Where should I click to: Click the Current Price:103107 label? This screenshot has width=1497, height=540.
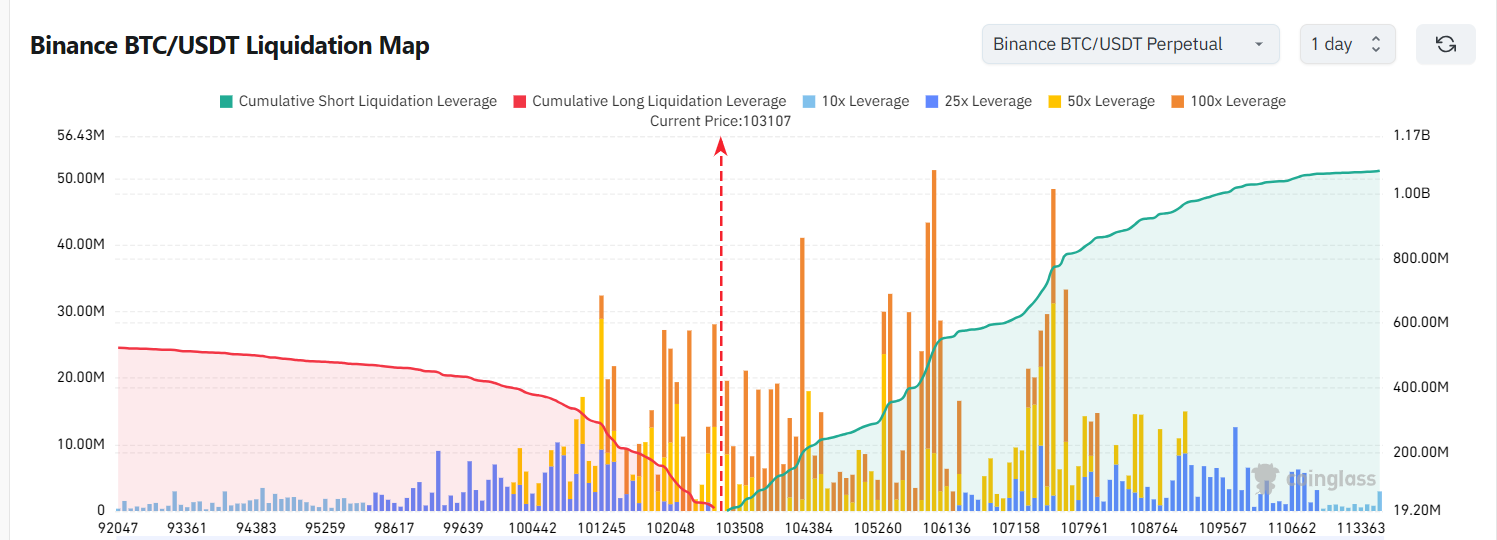[x=720, y=121]
